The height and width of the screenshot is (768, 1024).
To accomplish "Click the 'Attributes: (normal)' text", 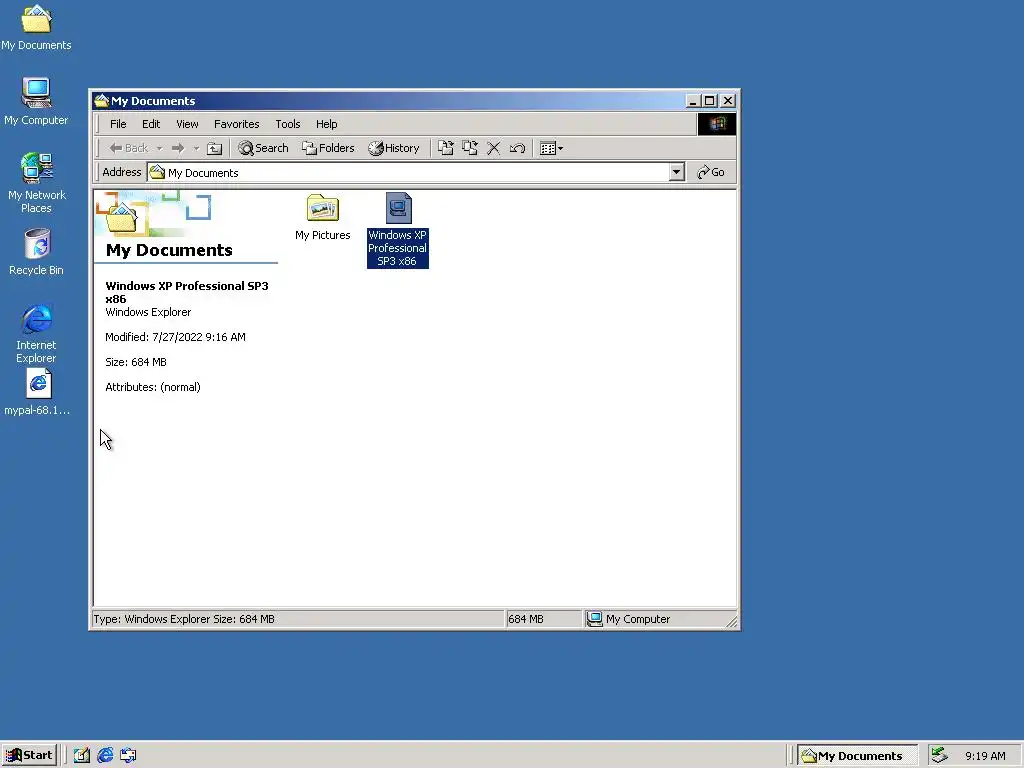I will 153,387.
